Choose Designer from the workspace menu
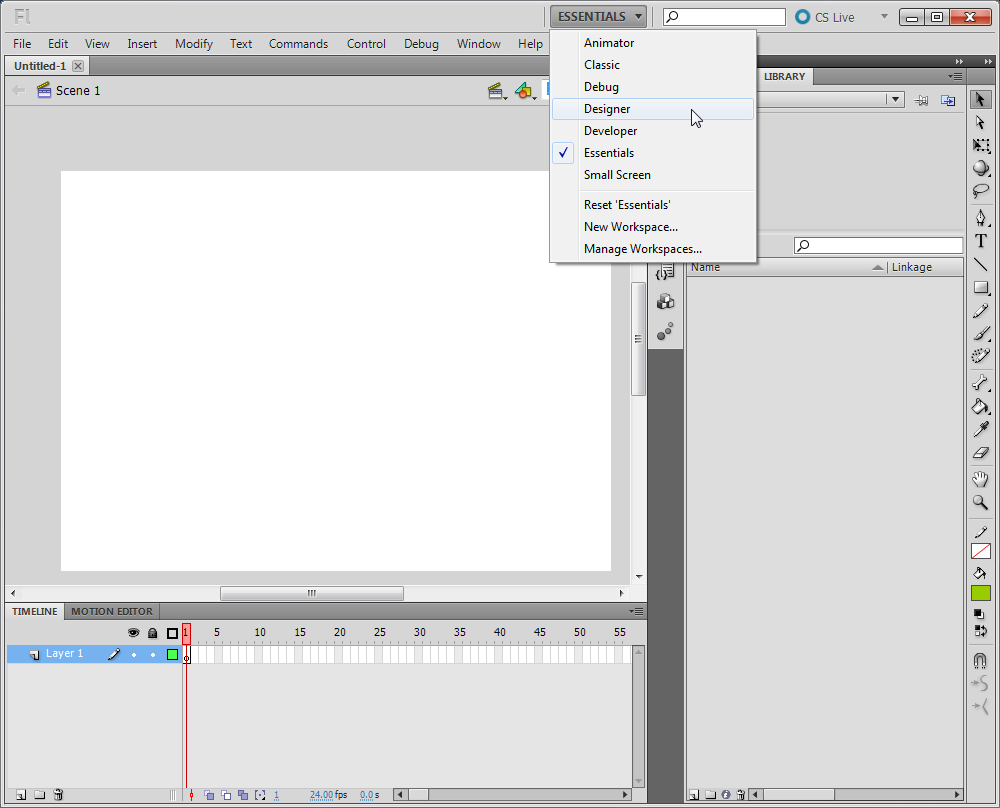 [x=653, y=109]
